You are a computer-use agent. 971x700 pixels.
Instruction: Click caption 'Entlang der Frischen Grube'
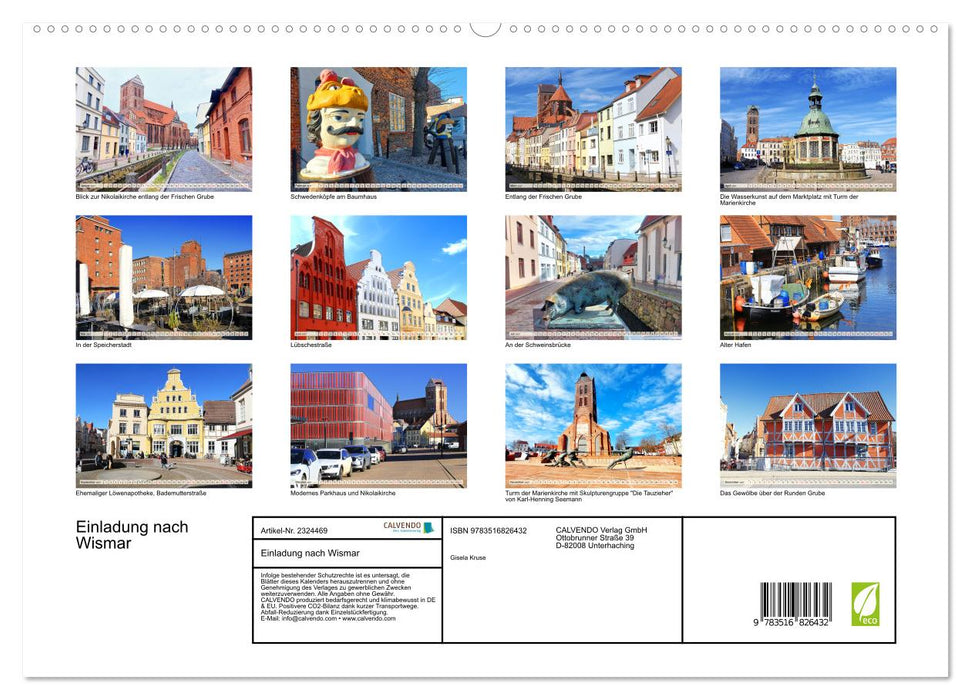click(x=543, y=196)
